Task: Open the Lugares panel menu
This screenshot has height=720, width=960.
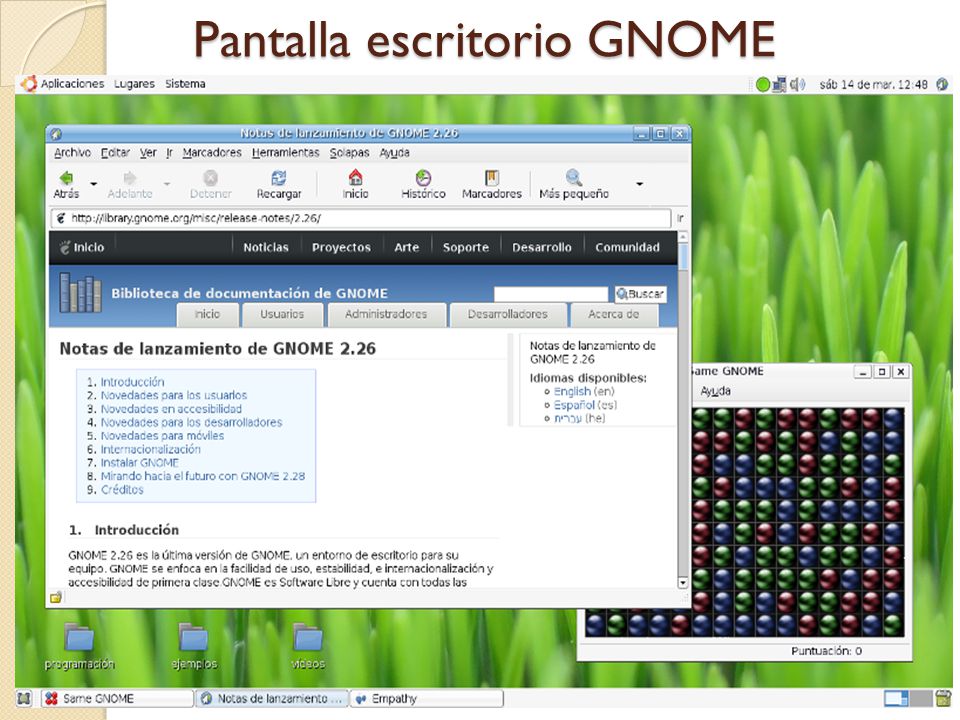Action: tap(134, 84)
